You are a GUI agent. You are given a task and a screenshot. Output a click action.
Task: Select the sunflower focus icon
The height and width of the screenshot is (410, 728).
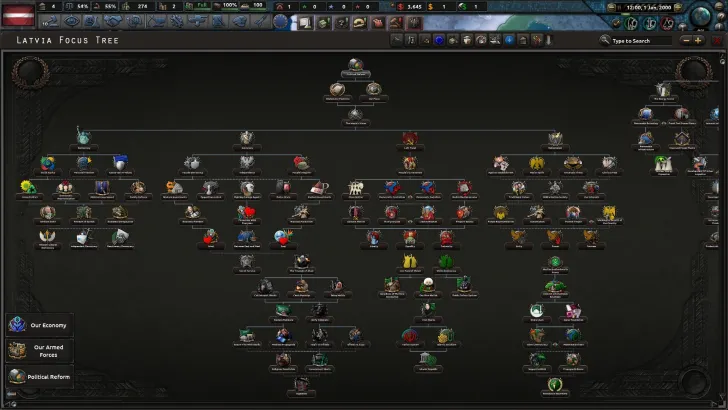pyautogui.click(x=27, y=187)
